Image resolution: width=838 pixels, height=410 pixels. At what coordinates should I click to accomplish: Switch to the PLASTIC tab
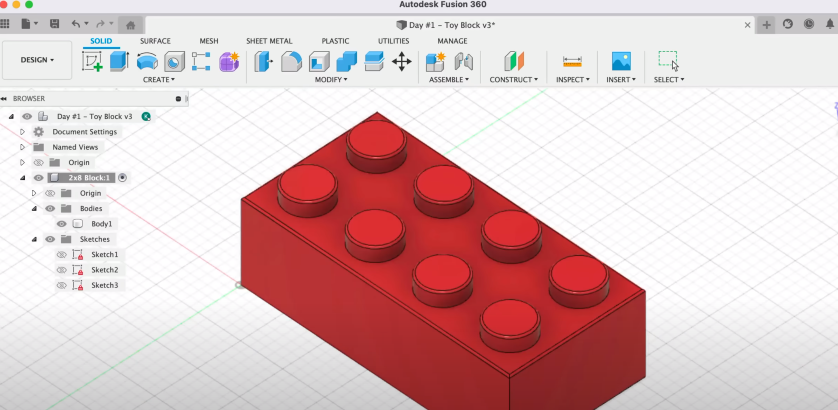(335, 41)
